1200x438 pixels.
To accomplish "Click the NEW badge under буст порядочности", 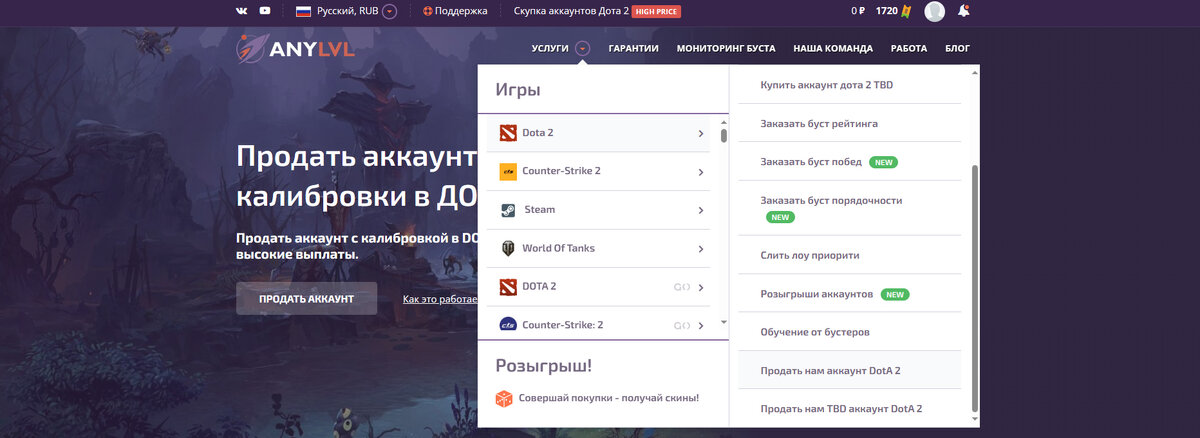I will (780, 217).
